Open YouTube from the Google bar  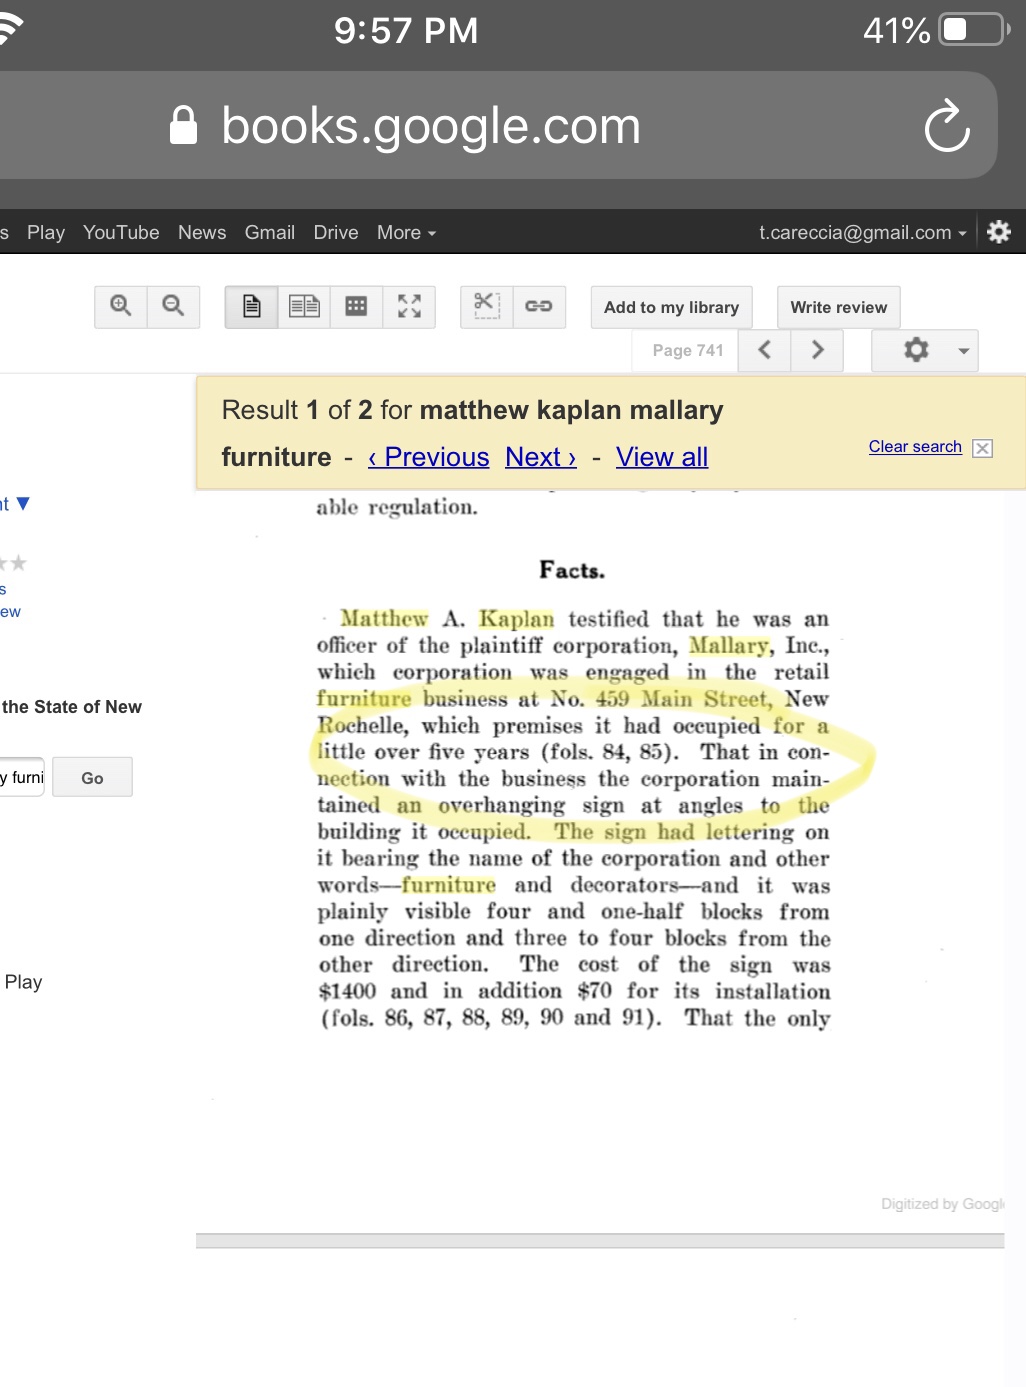121,233
